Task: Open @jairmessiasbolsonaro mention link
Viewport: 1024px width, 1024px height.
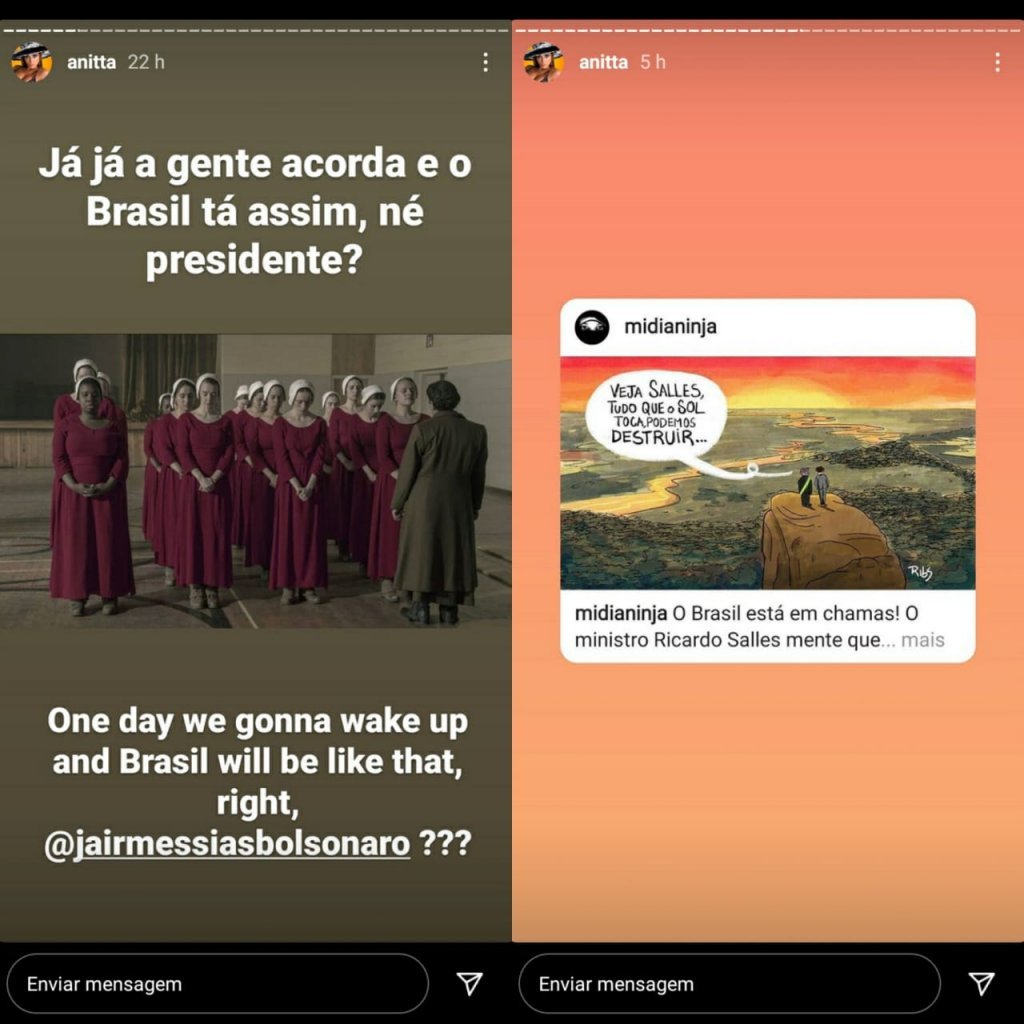Action: pos(227,843)
